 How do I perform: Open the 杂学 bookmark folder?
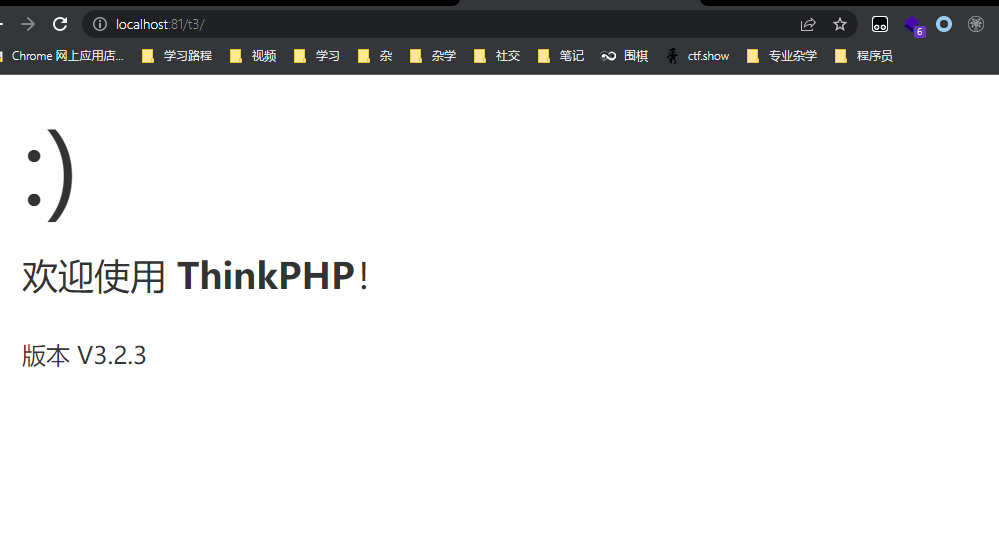click(x=433, y=56)
